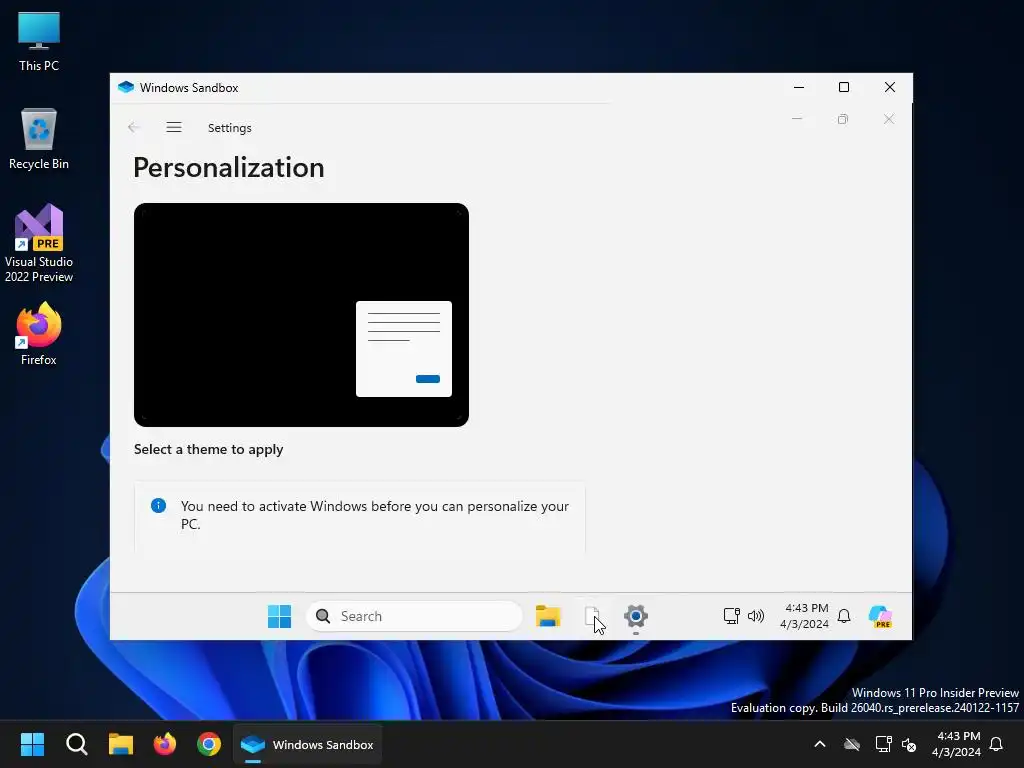Screen dimensions: 1024x768
Task: Click the Personalization heading
Action: click(x=229, y=168)
